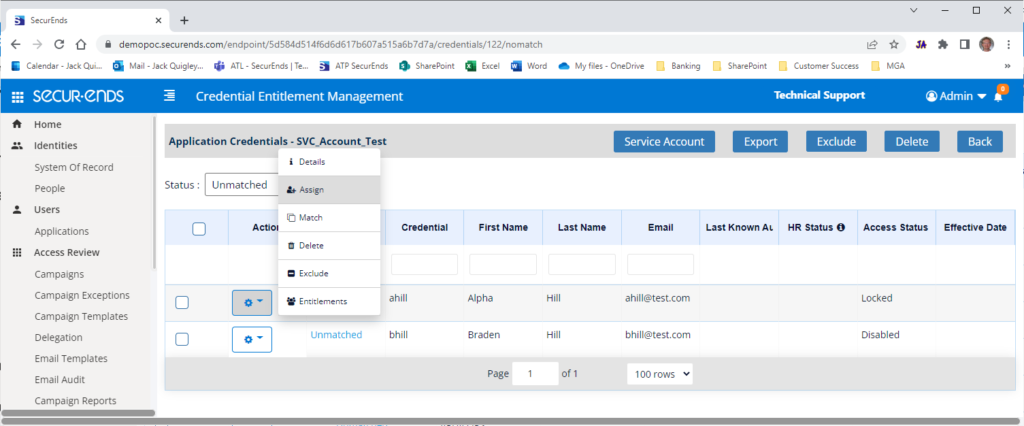
Task: Show more bookmarks chevron
Action: coord(1008,66)
